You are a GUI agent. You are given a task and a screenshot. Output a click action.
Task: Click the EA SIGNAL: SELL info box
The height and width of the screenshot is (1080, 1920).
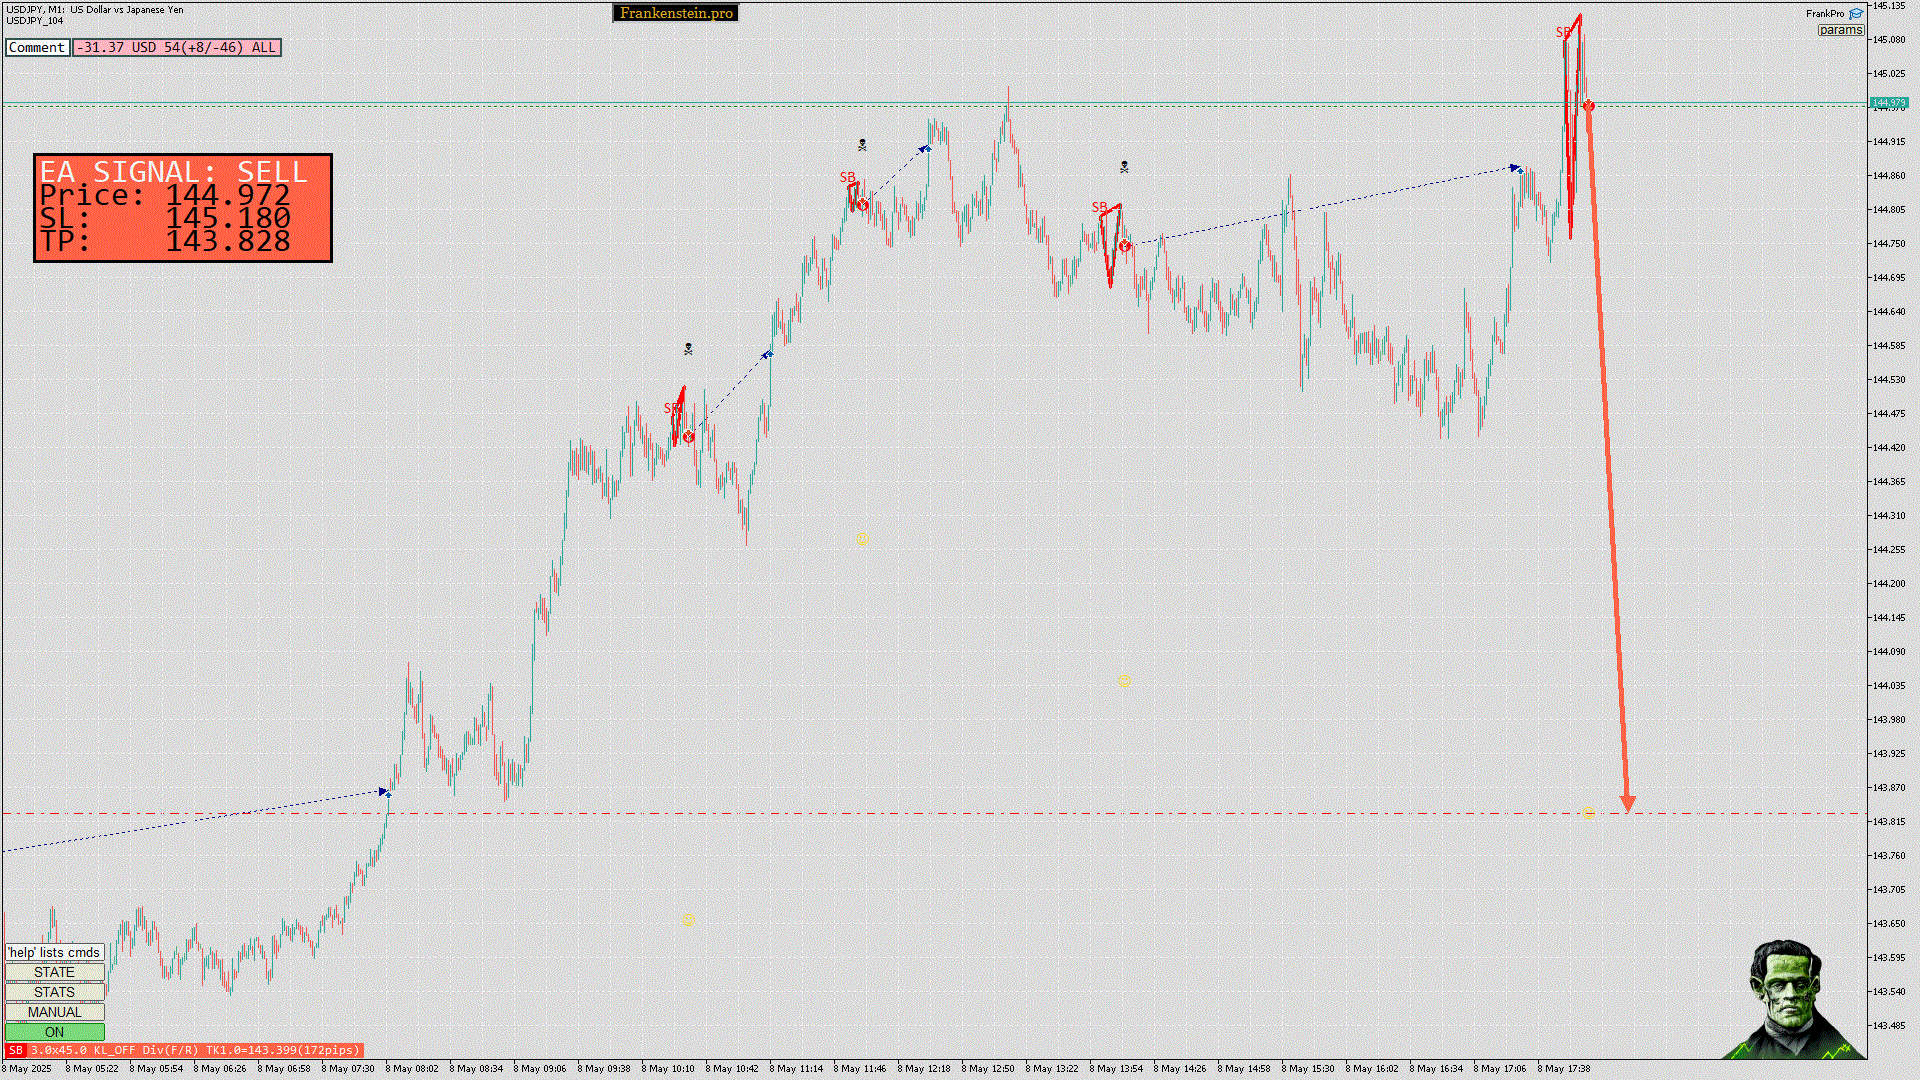183,208
